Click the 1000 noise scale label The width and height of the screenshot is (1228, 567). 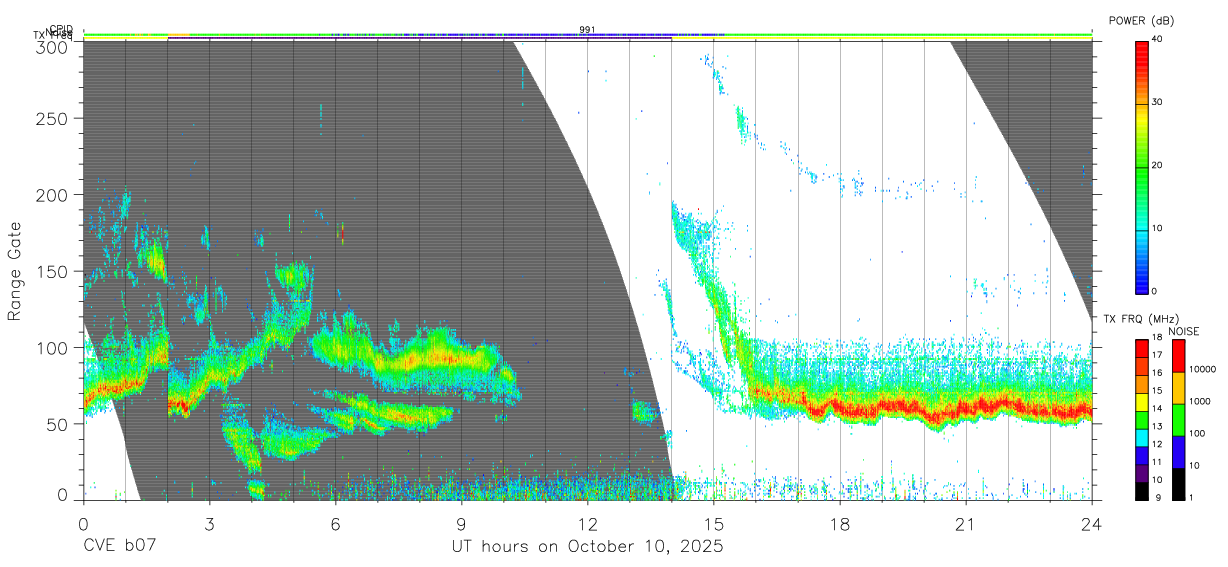coord(1199,401)
